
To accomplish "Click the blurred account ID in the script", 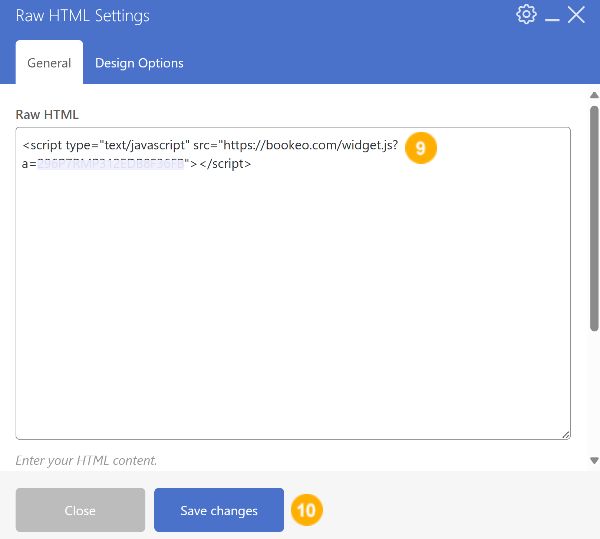I will pos(111,164).
